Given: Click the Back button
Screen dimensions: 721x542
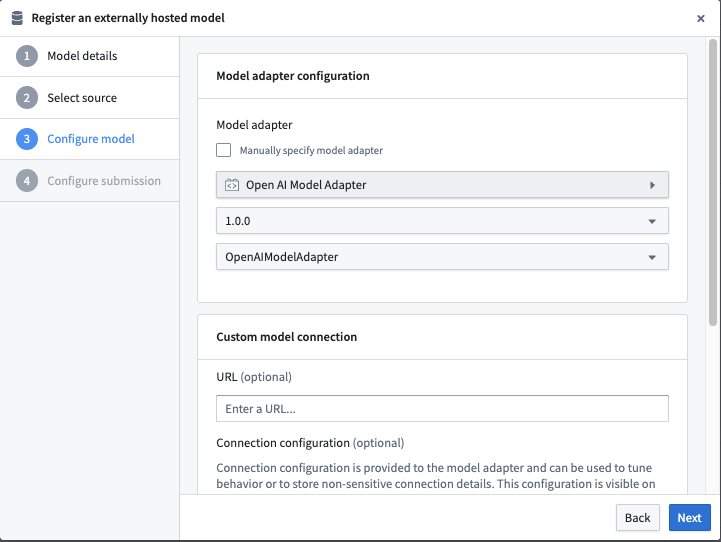Looking at the screenshot, I should 638,518.
